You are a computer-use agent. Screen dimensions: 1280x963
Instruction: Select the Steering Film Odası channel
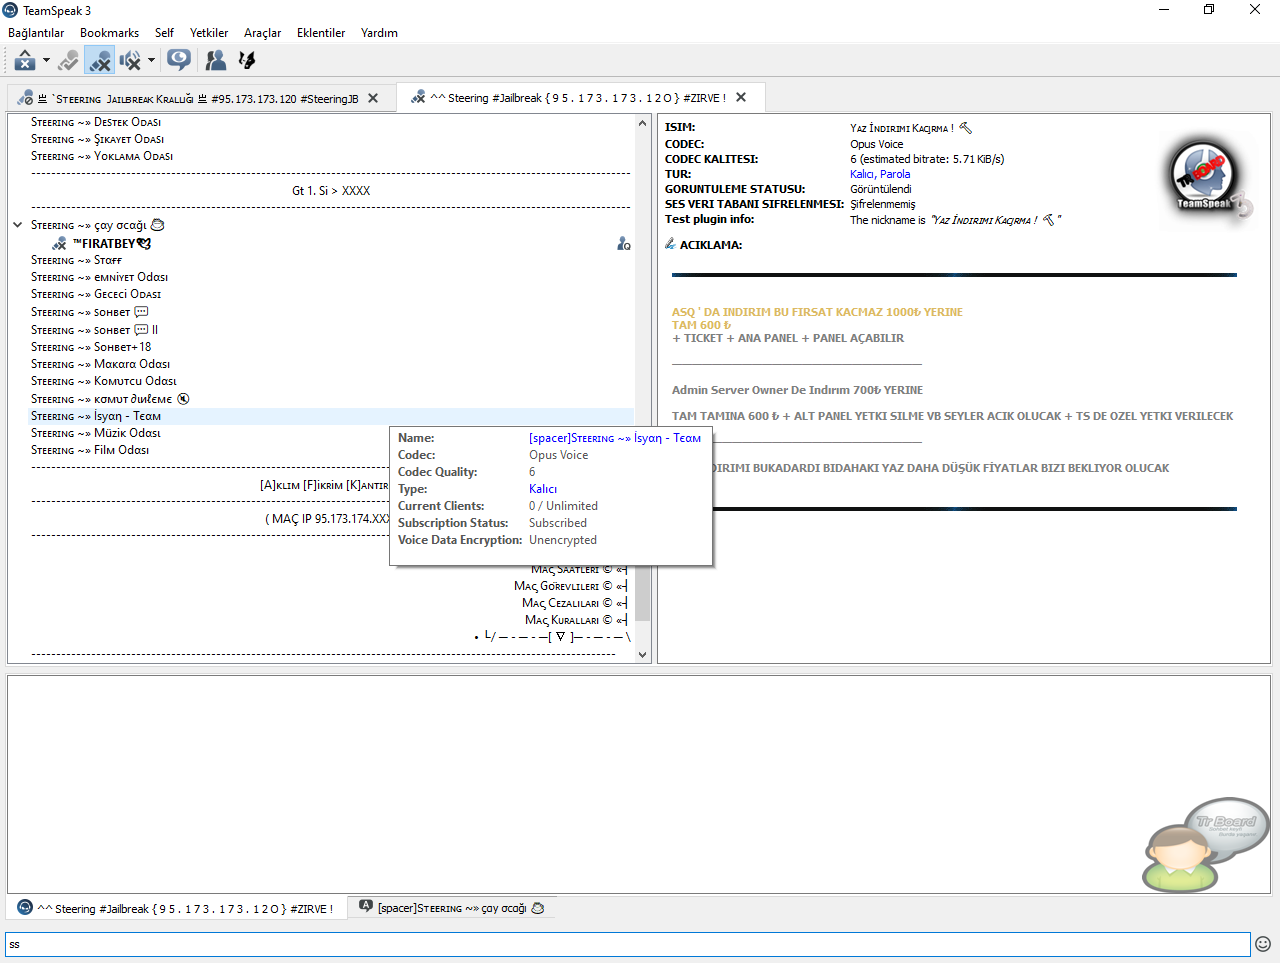[x=90, y=450]
